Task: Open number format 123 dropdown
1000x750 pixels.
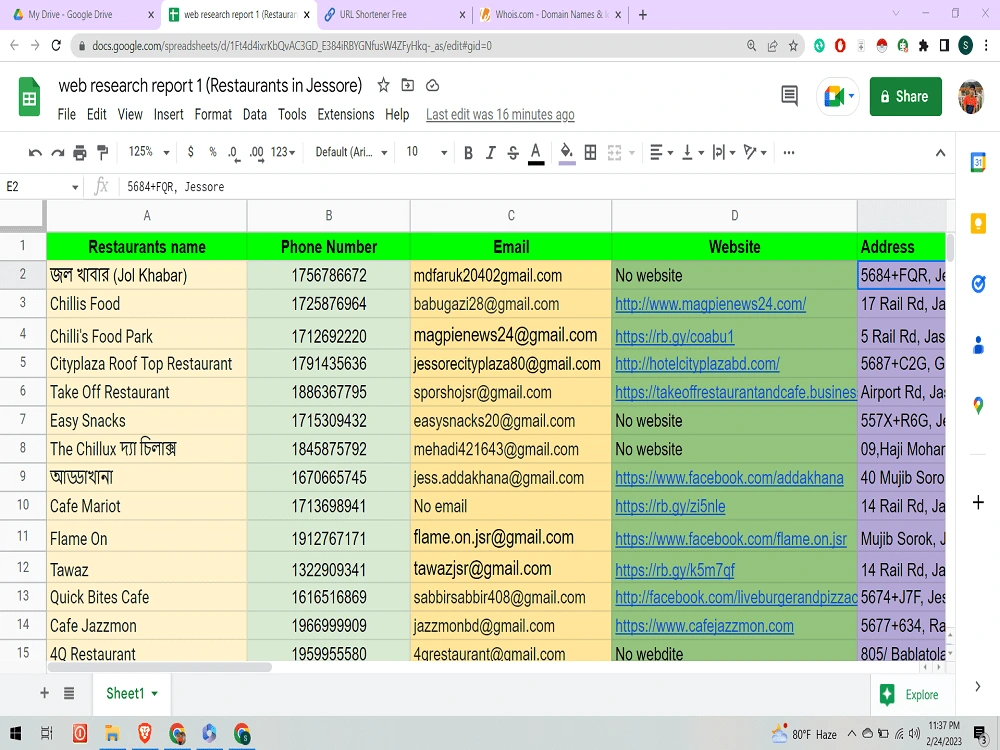Action: (x=283, y=152)
